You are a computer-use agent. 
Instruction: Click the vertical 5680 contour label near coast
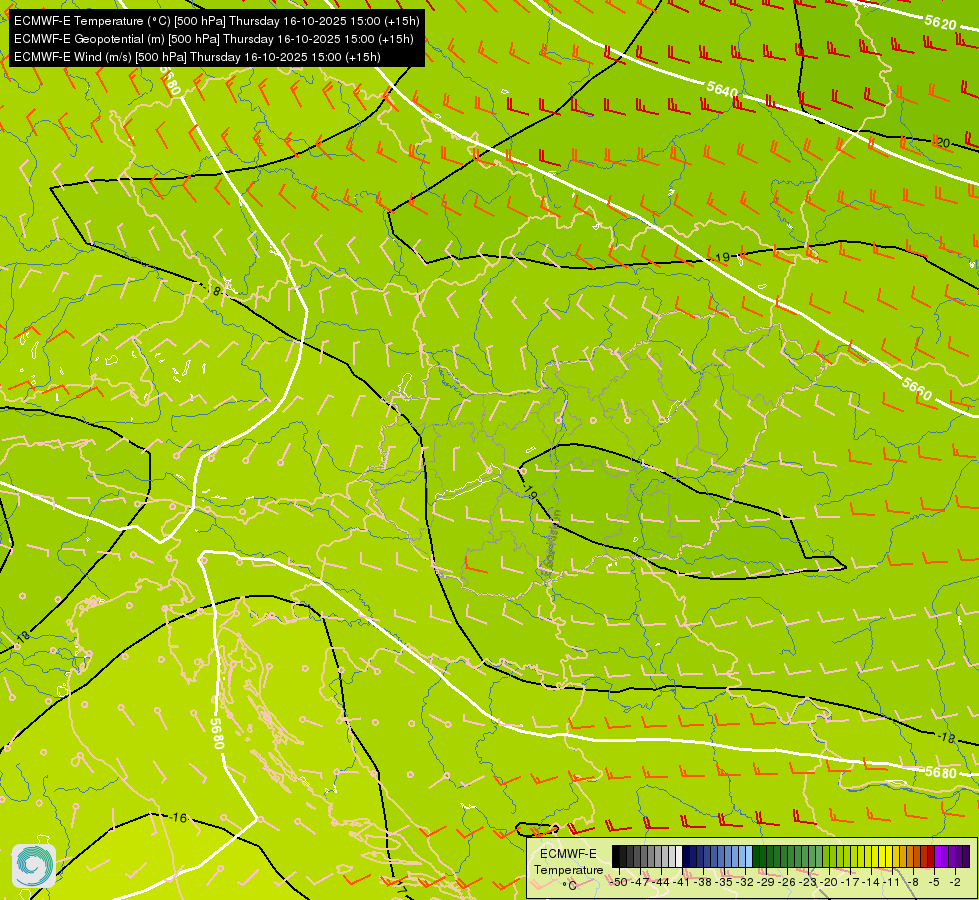pyautogui.click(x=217, y=733)
